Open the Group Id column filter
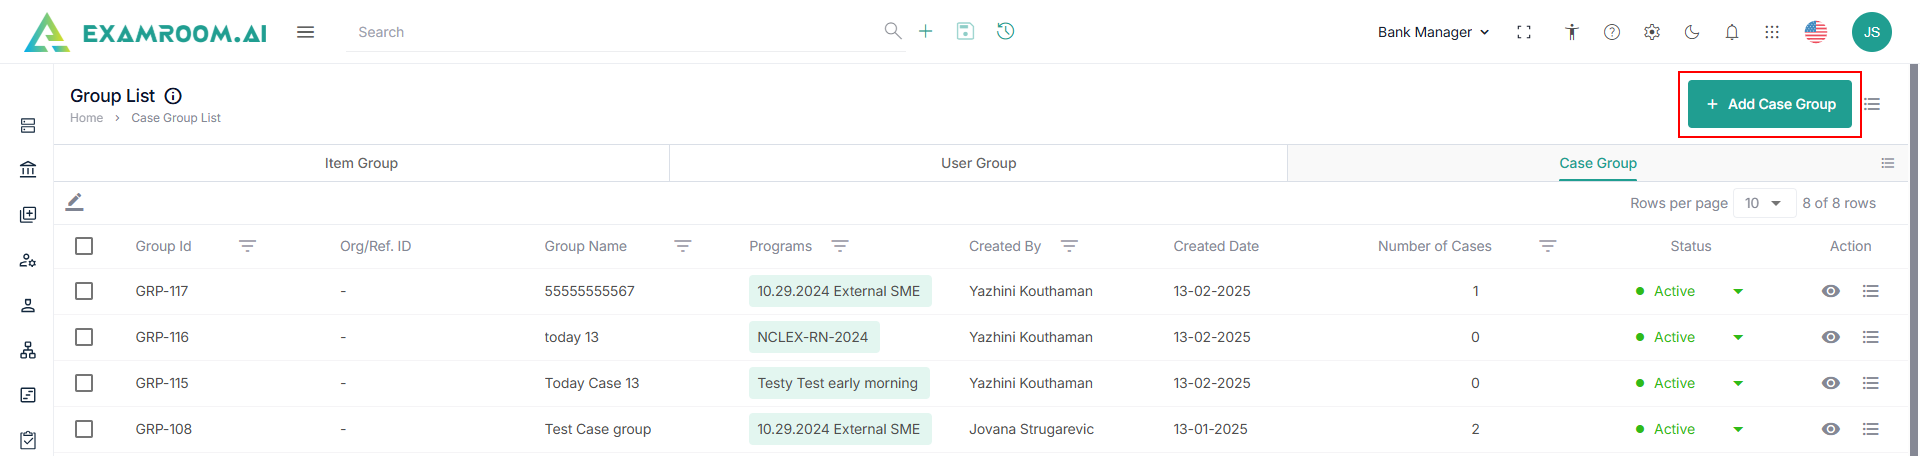The width and height of the screenshot is (1920, 456). [x=247, y=246]
